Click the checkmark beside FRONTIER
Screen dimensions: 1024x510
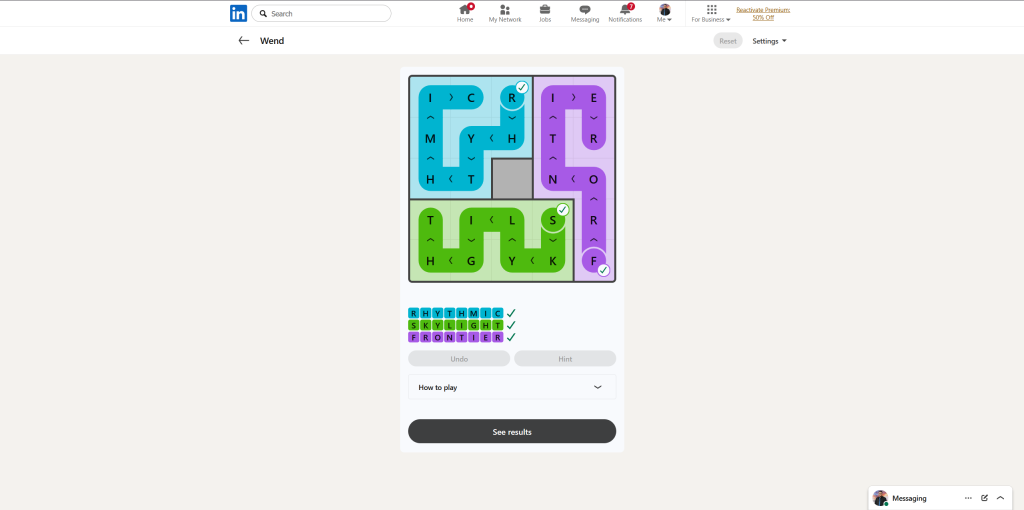point(511,337)
